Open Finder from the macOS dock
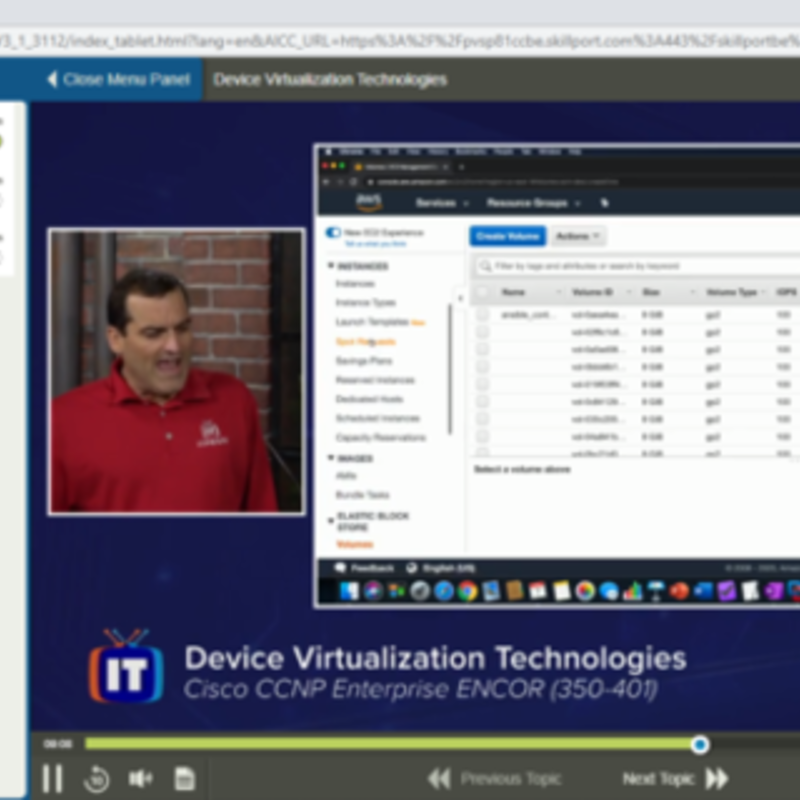The width and height of the screenshot is (800, 800). click(349, 591)
